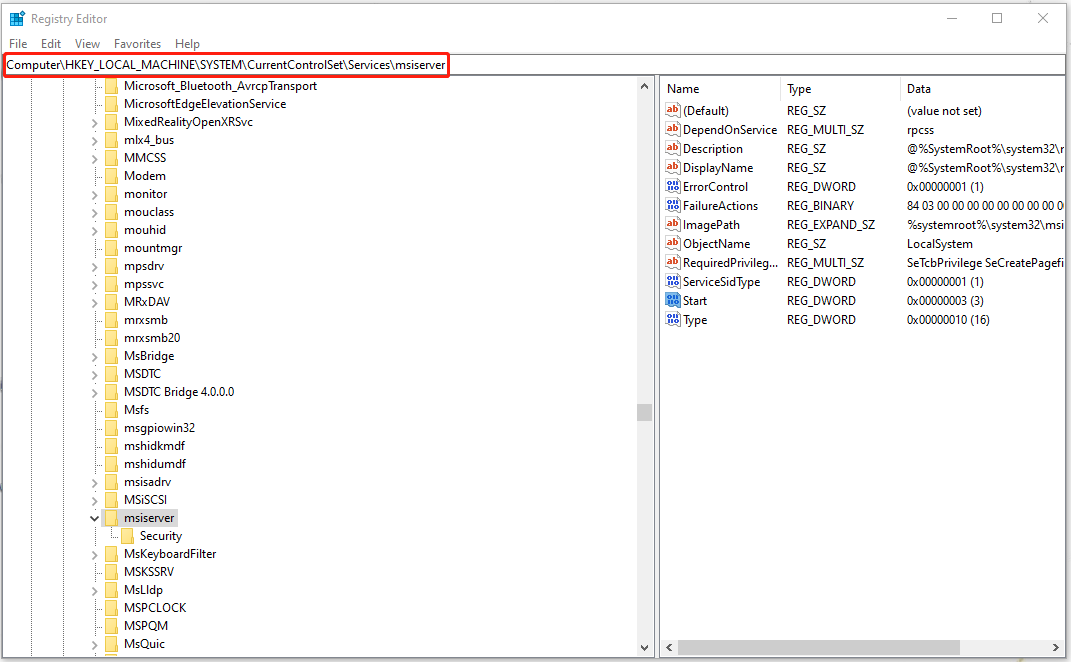Click the Registry Editor app icon in title bar
The image size is (1071, 662).
tap(17, 18)
